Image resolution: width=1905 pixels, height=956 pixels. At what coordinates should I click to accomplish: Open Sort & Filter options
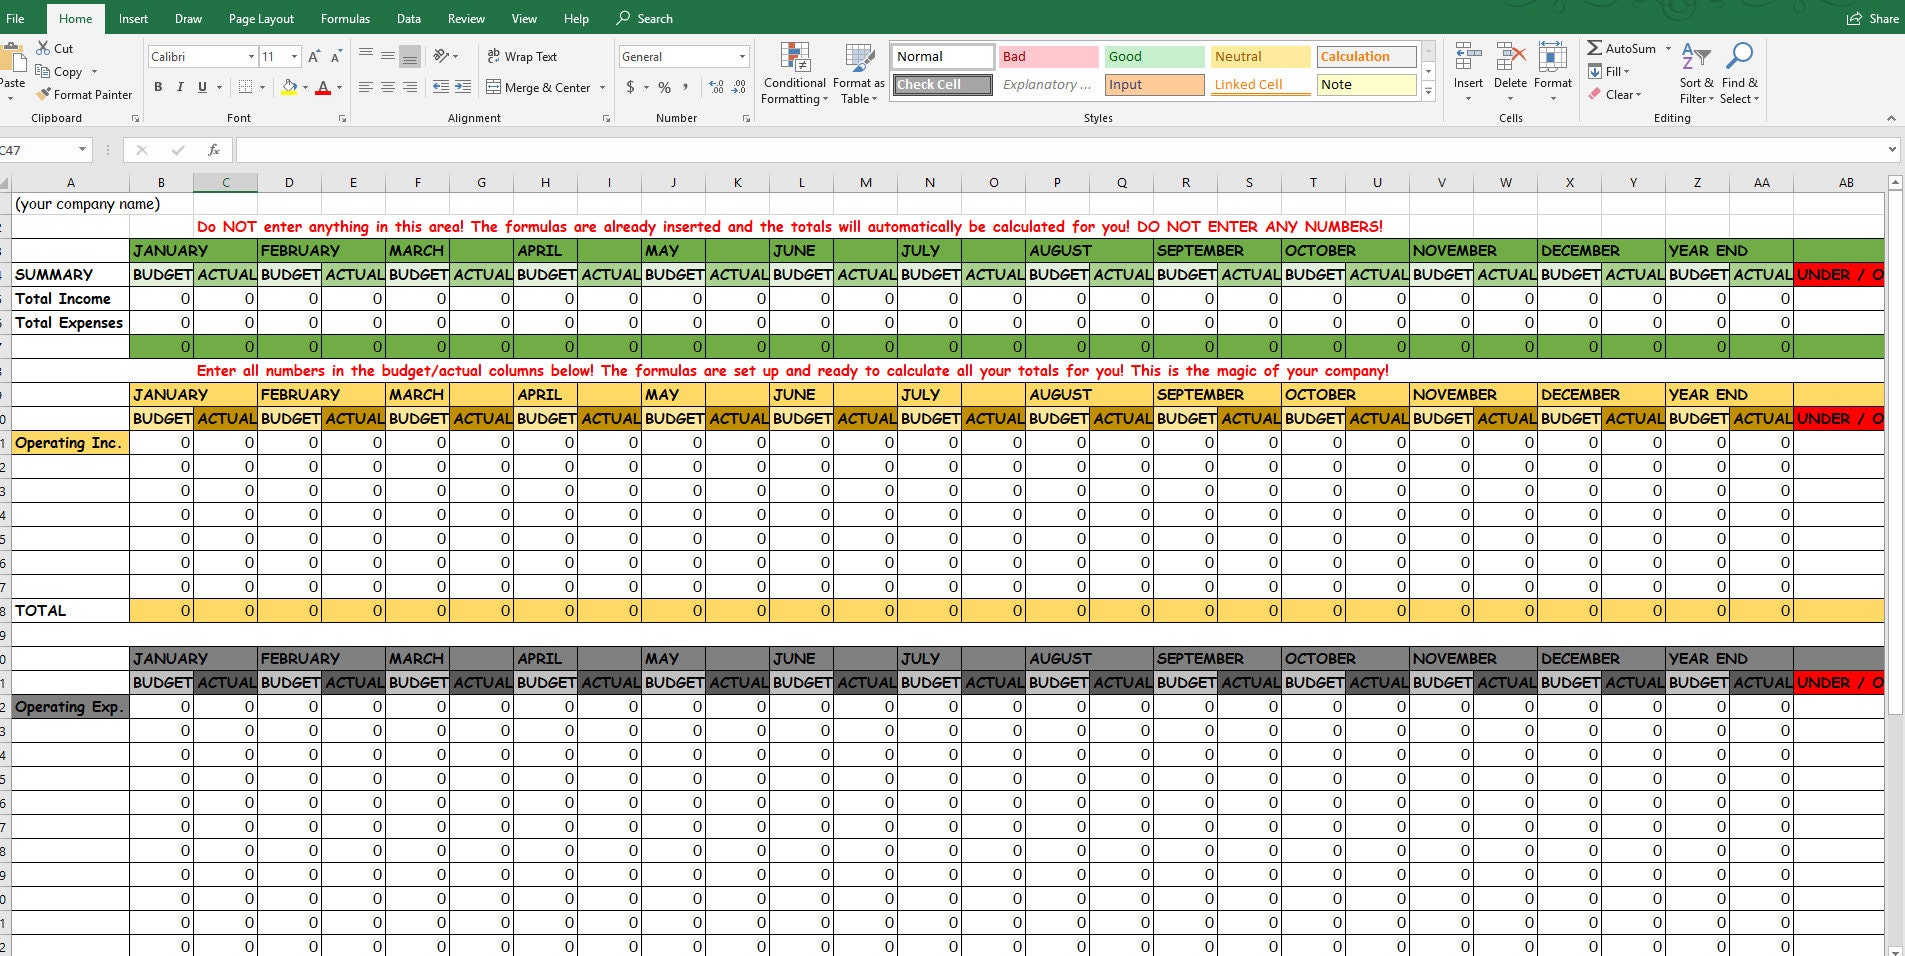click(1695, 72)
